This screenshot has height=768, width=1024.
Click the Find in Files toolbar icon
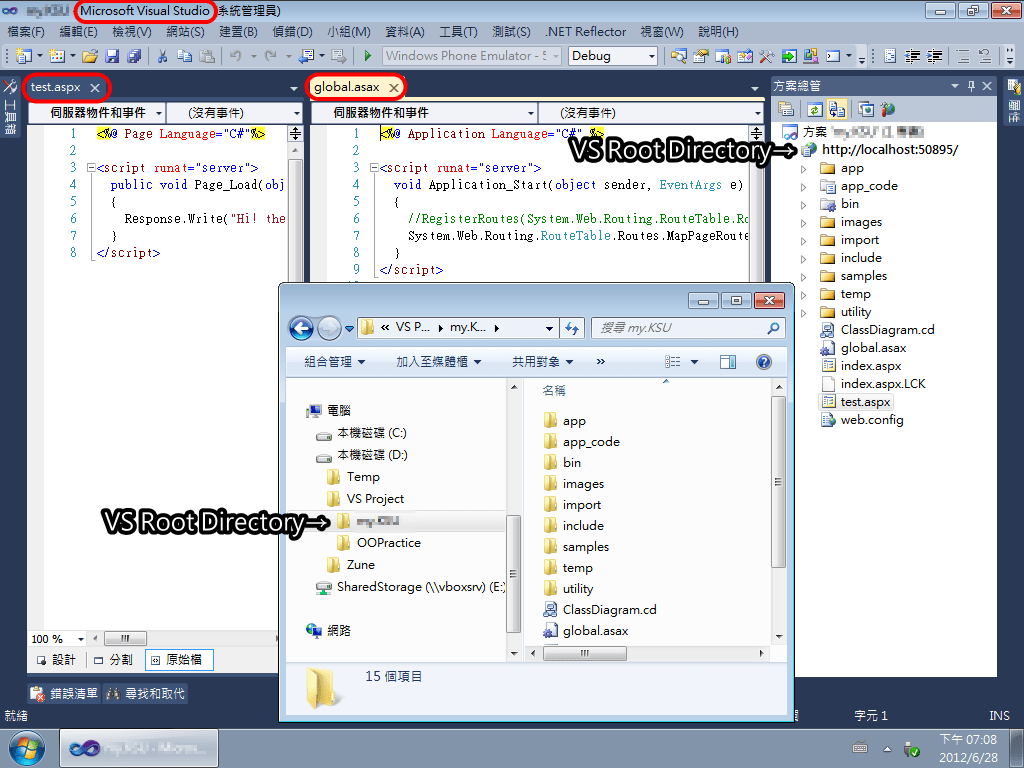point(679,56)
